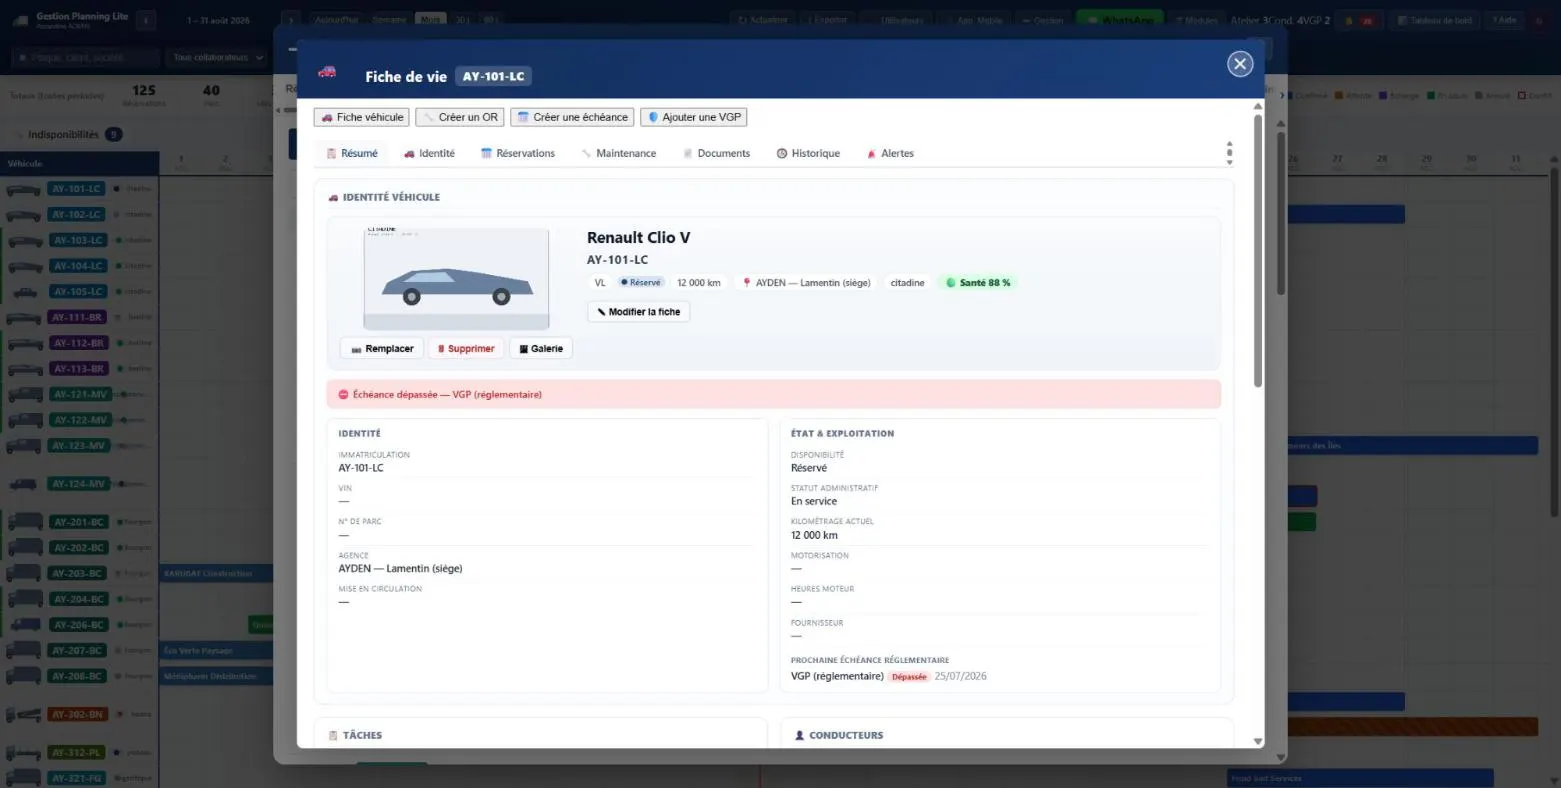
Task: Click Ajouter une VGP
Action: pyautogui.click(x=694, y=117)
